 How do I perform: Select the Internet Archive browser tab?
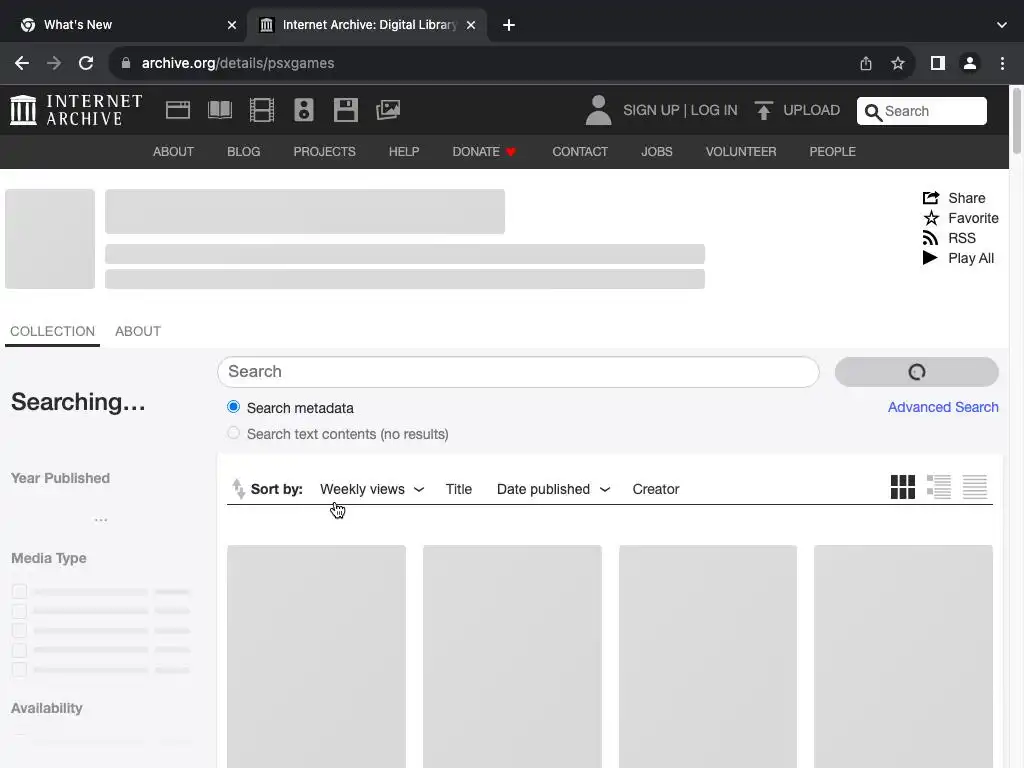click(x=368, y=25)
